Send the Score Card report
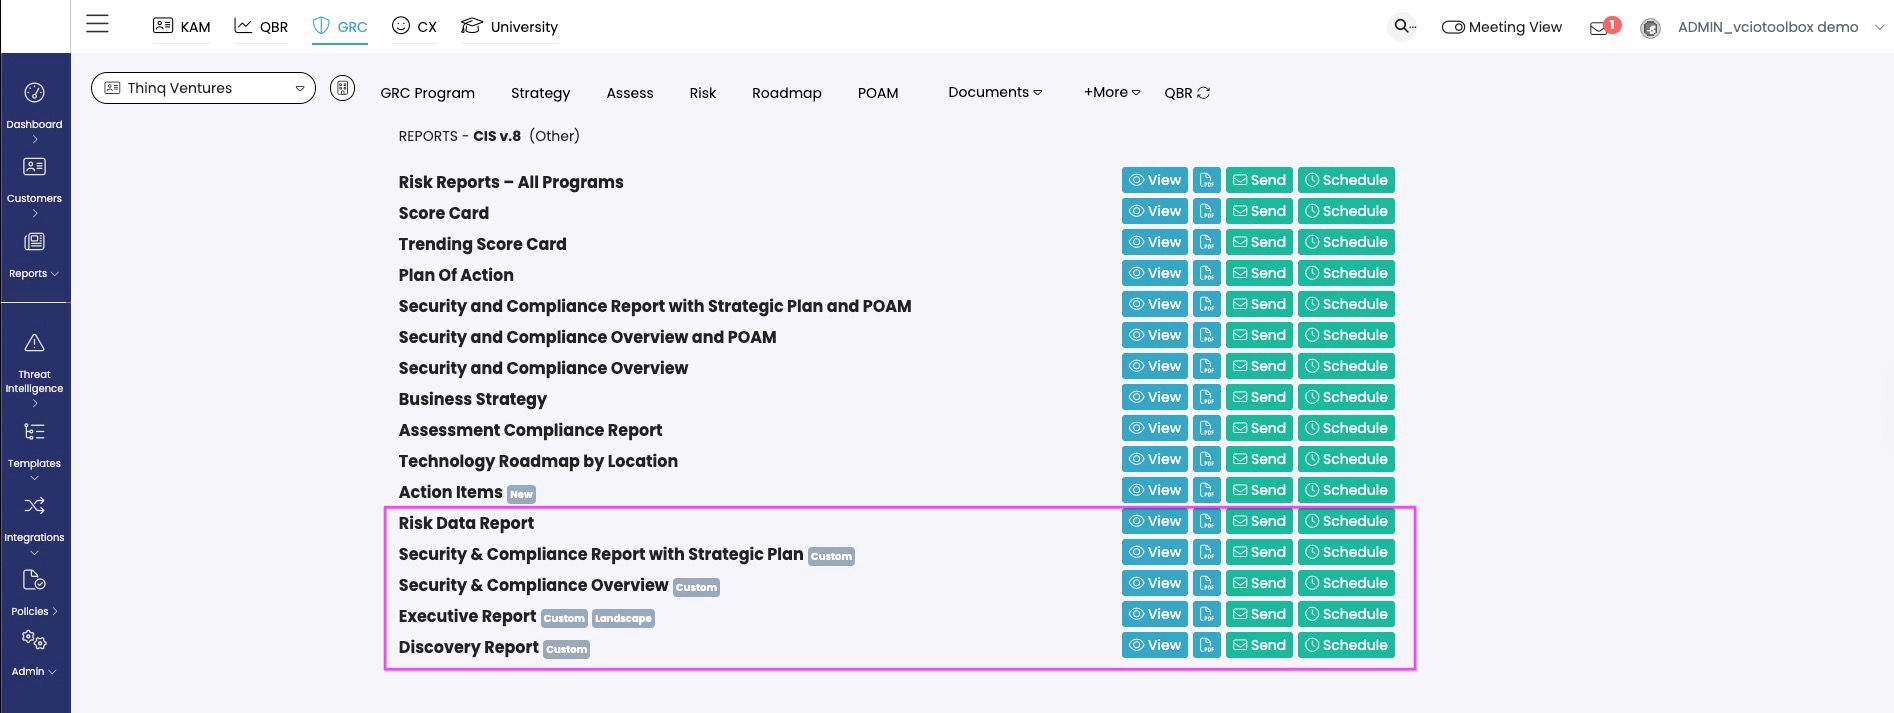This screenshot has width=1894, height=713. point(1259,211)
